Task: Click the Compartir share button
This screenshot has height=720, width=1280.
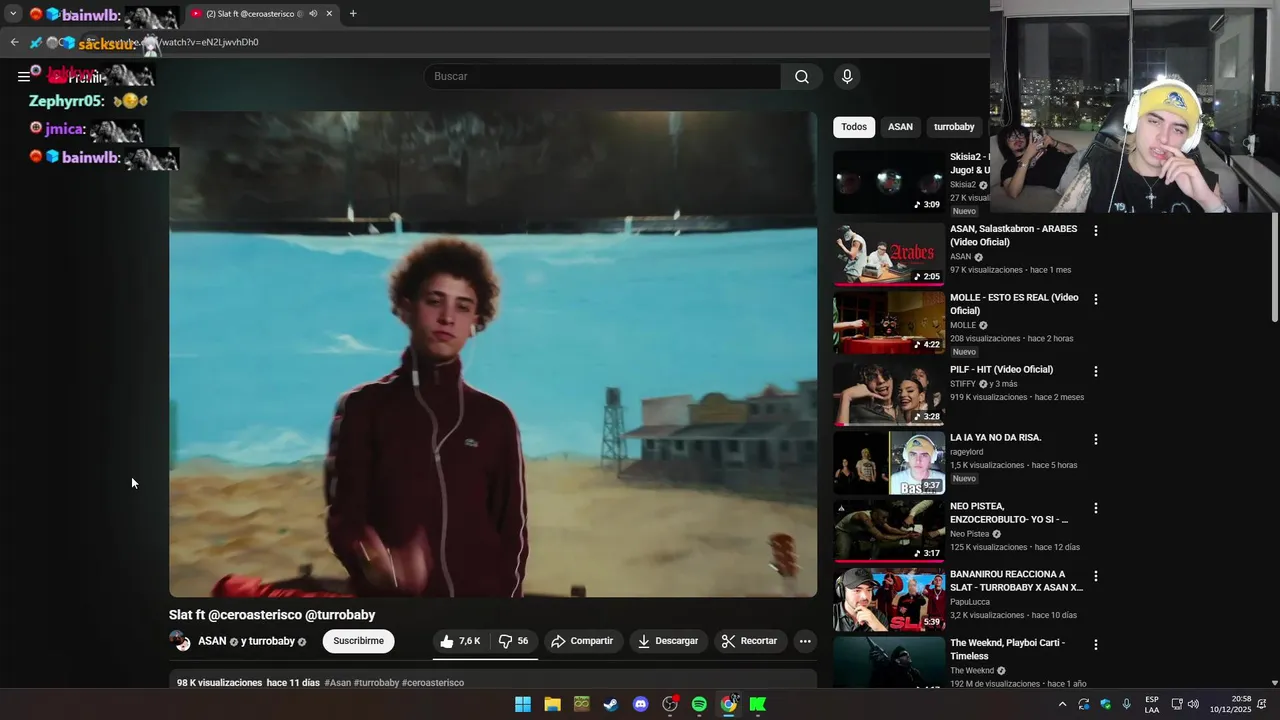Action: (x=583, y=641)
